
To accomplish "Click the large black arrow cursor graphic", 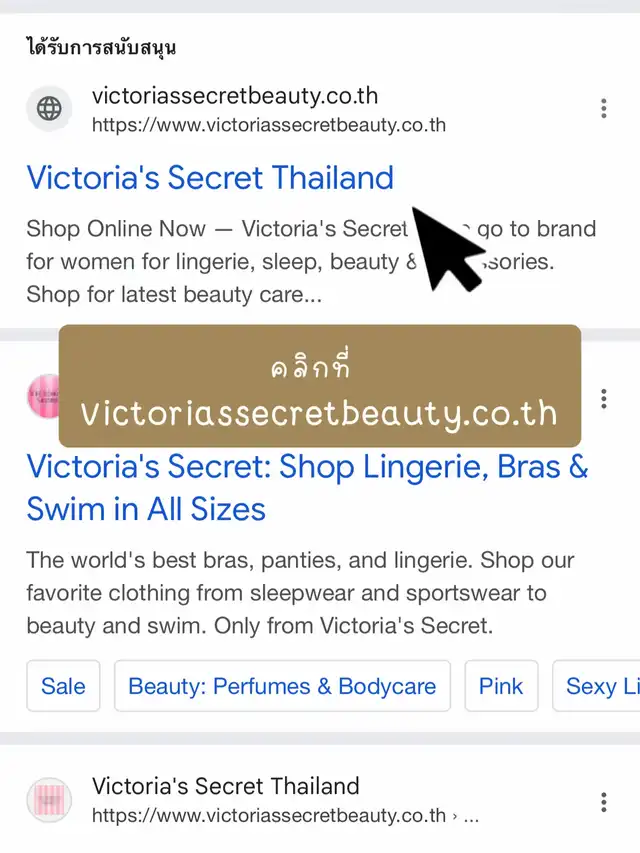I will 447,249.
